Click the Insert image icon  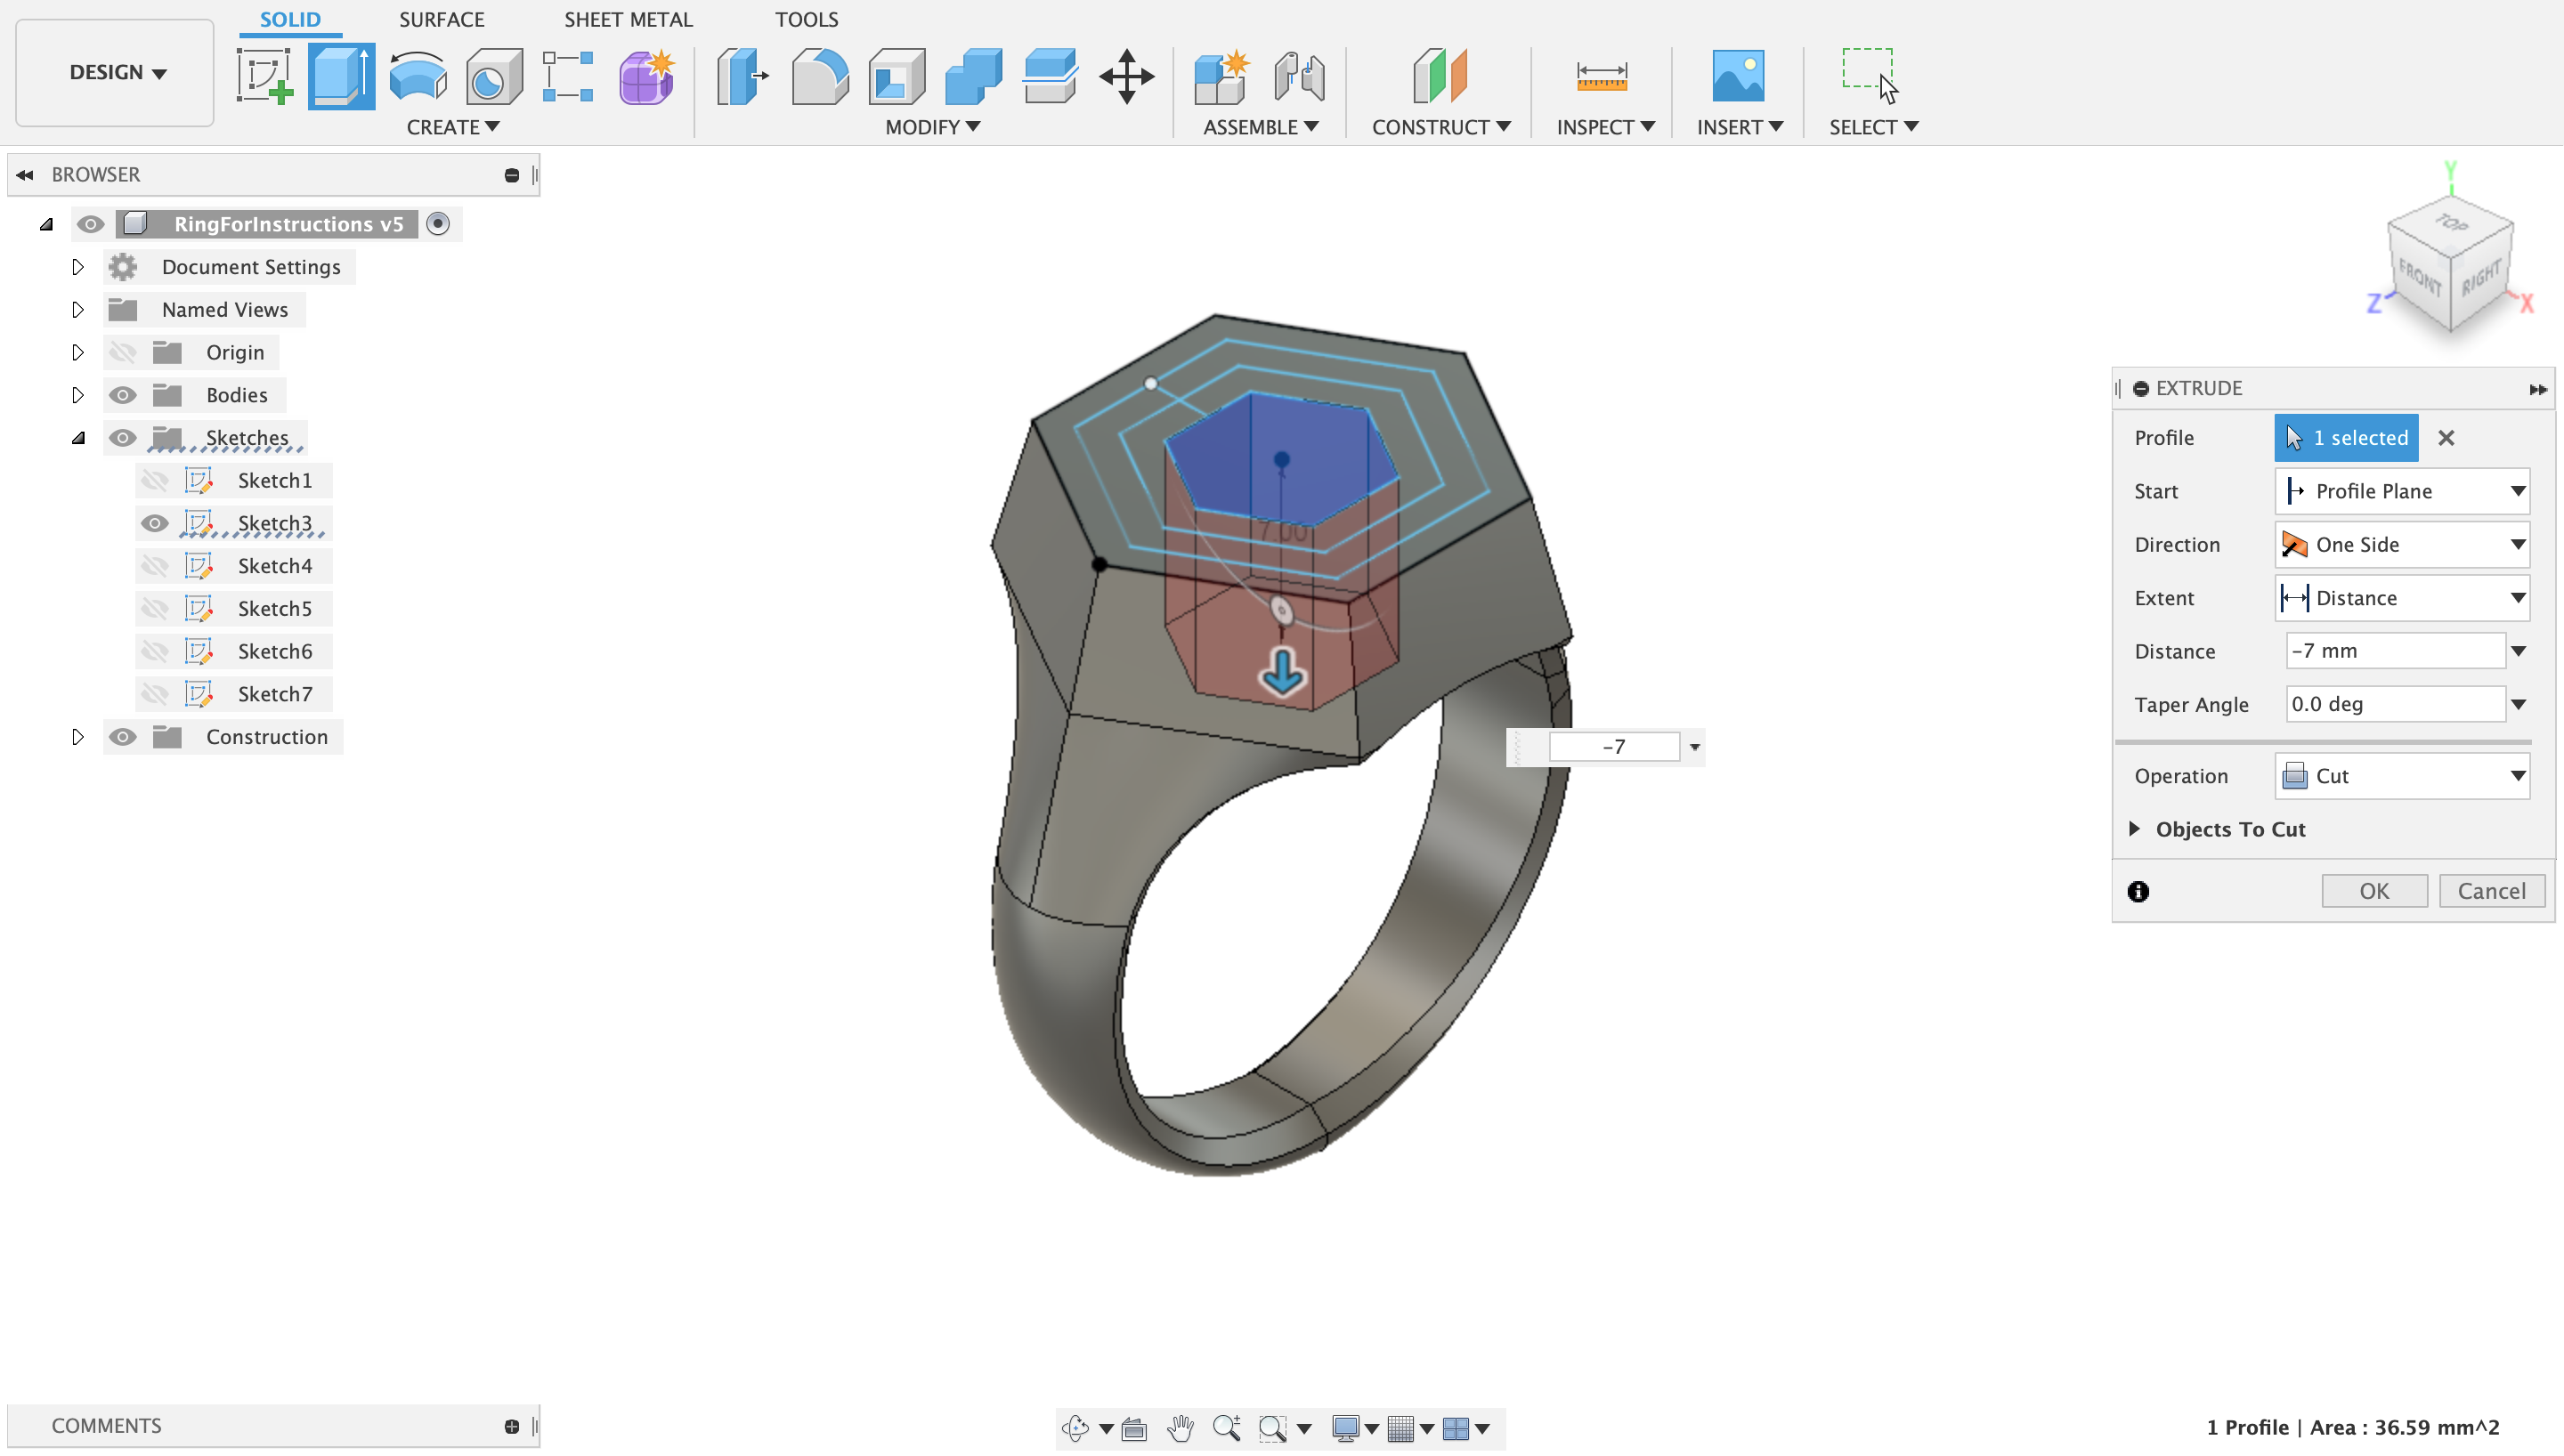coord(1737,76)
